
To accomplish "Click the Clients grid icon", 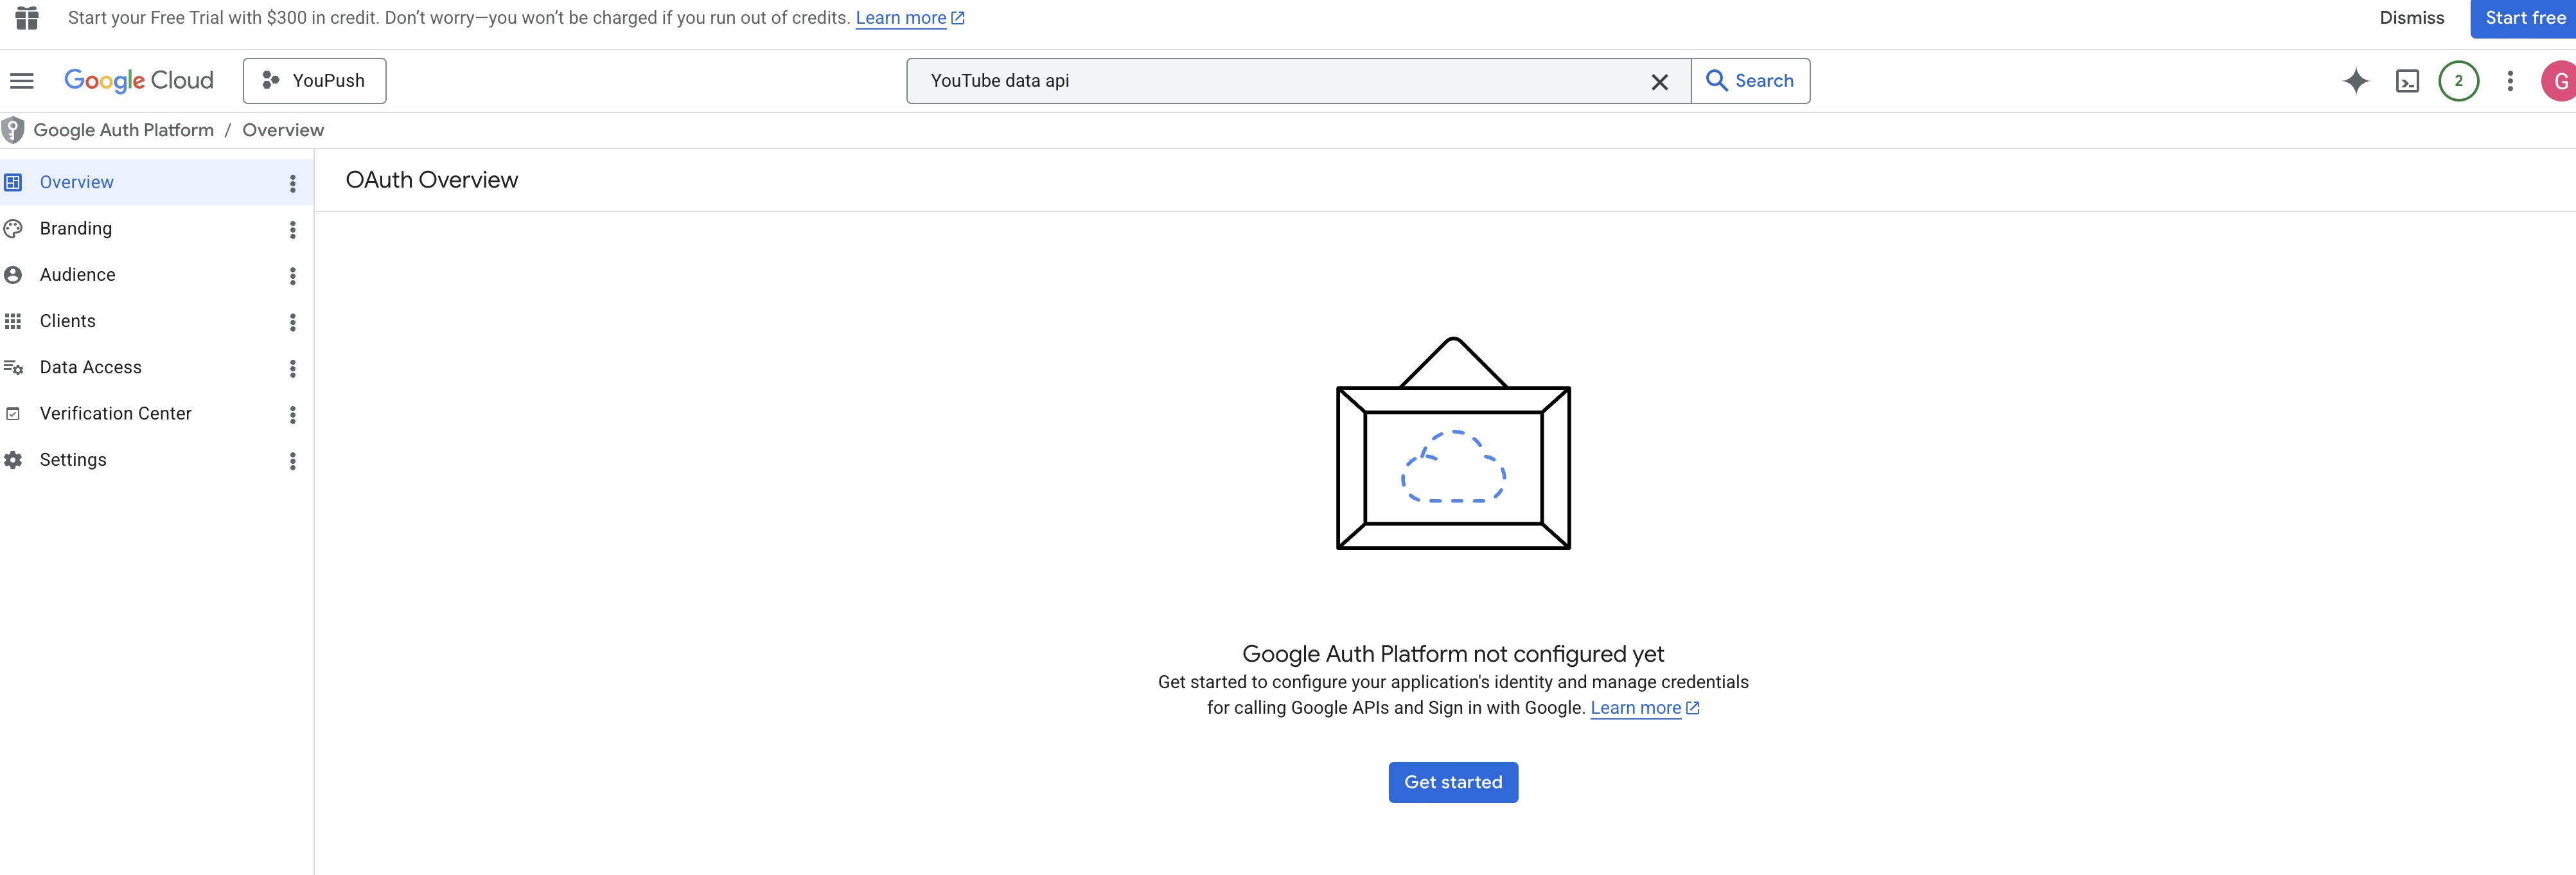I will tap(13, 321).
